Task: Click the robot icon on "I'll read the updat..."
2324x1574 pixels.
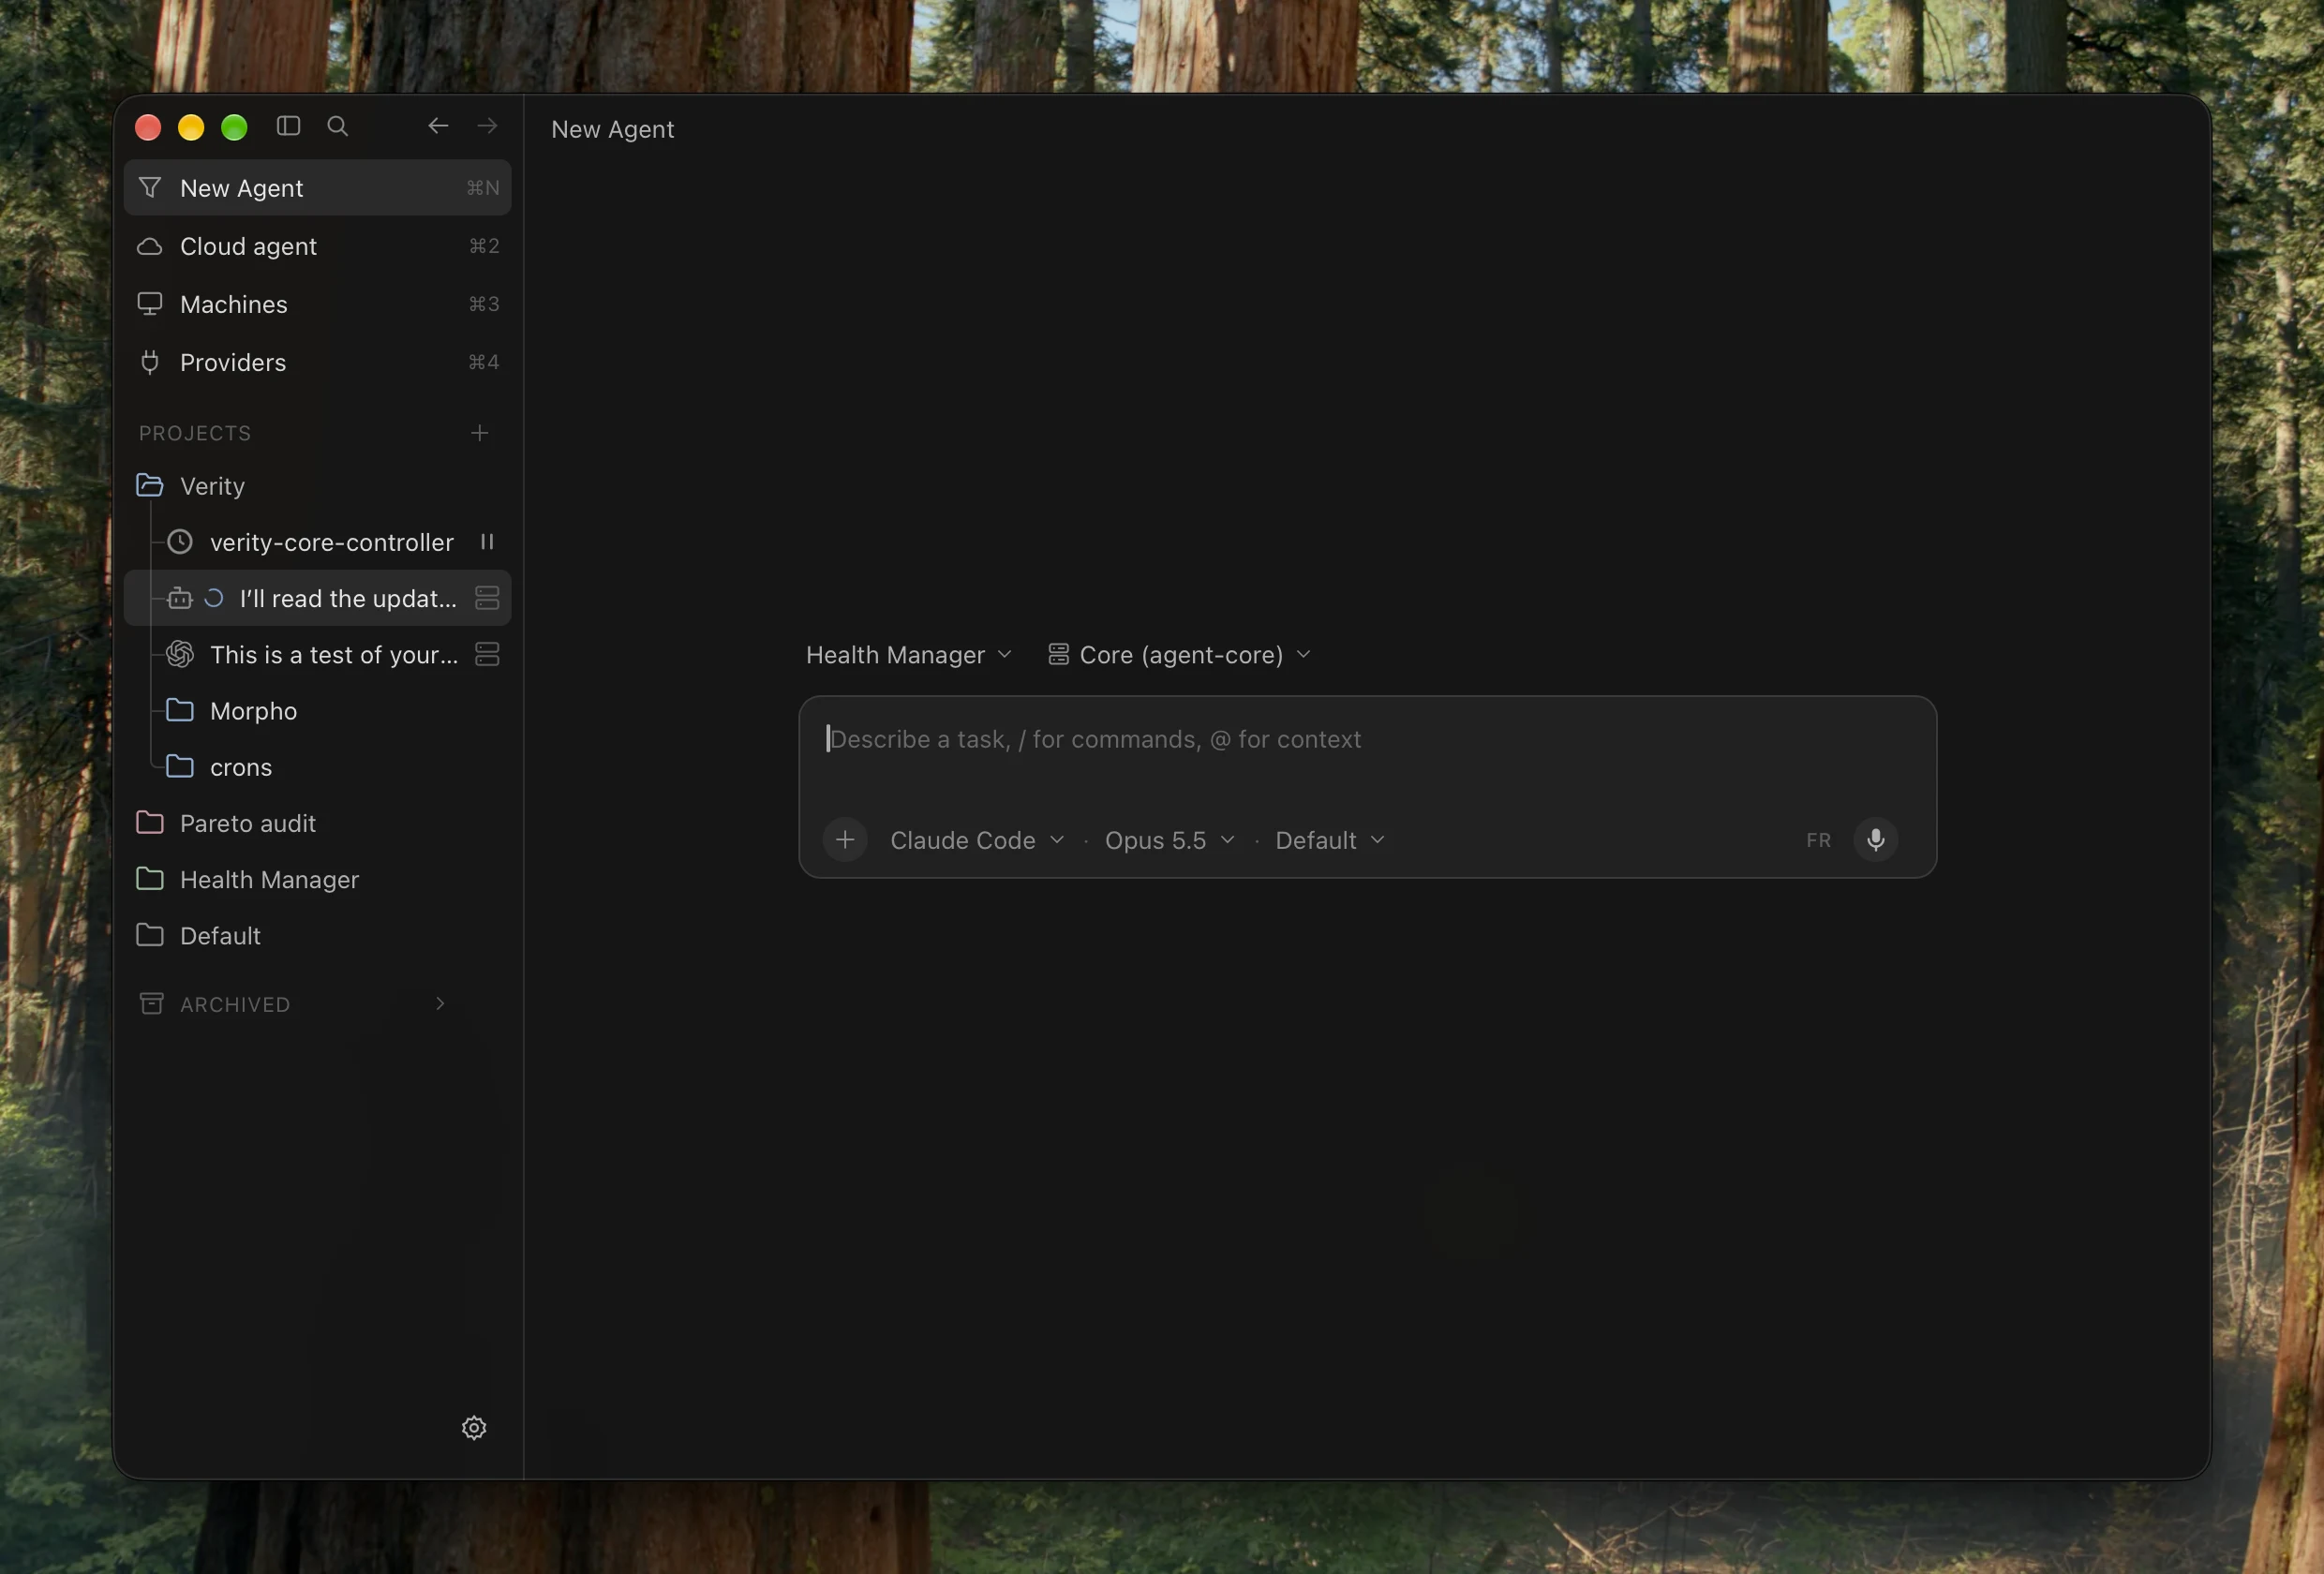Action: [180, 598]
